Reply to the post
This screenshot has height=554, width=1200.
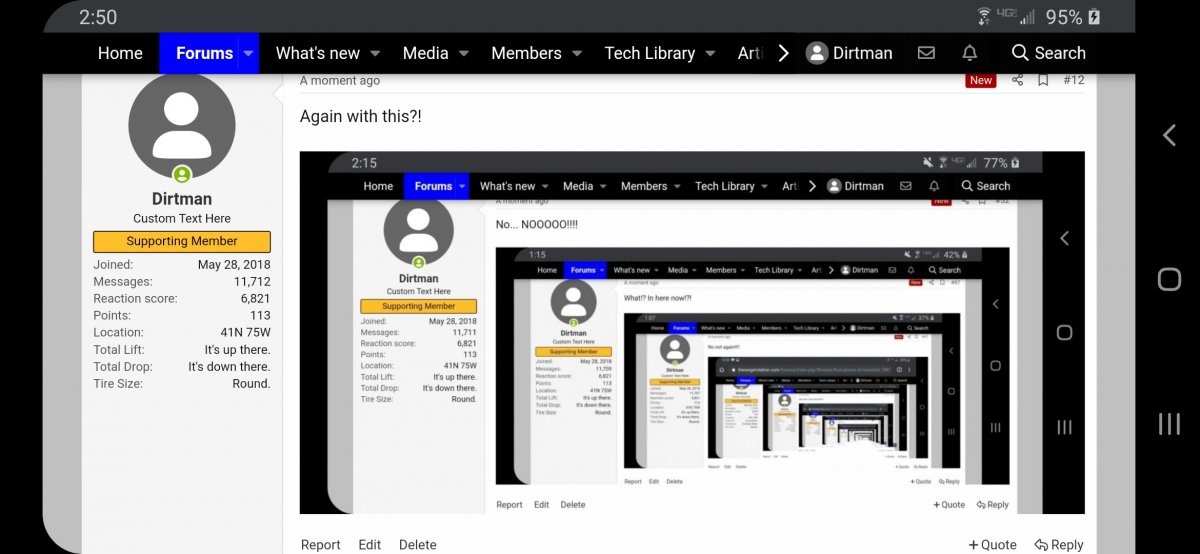(1059, 545)
